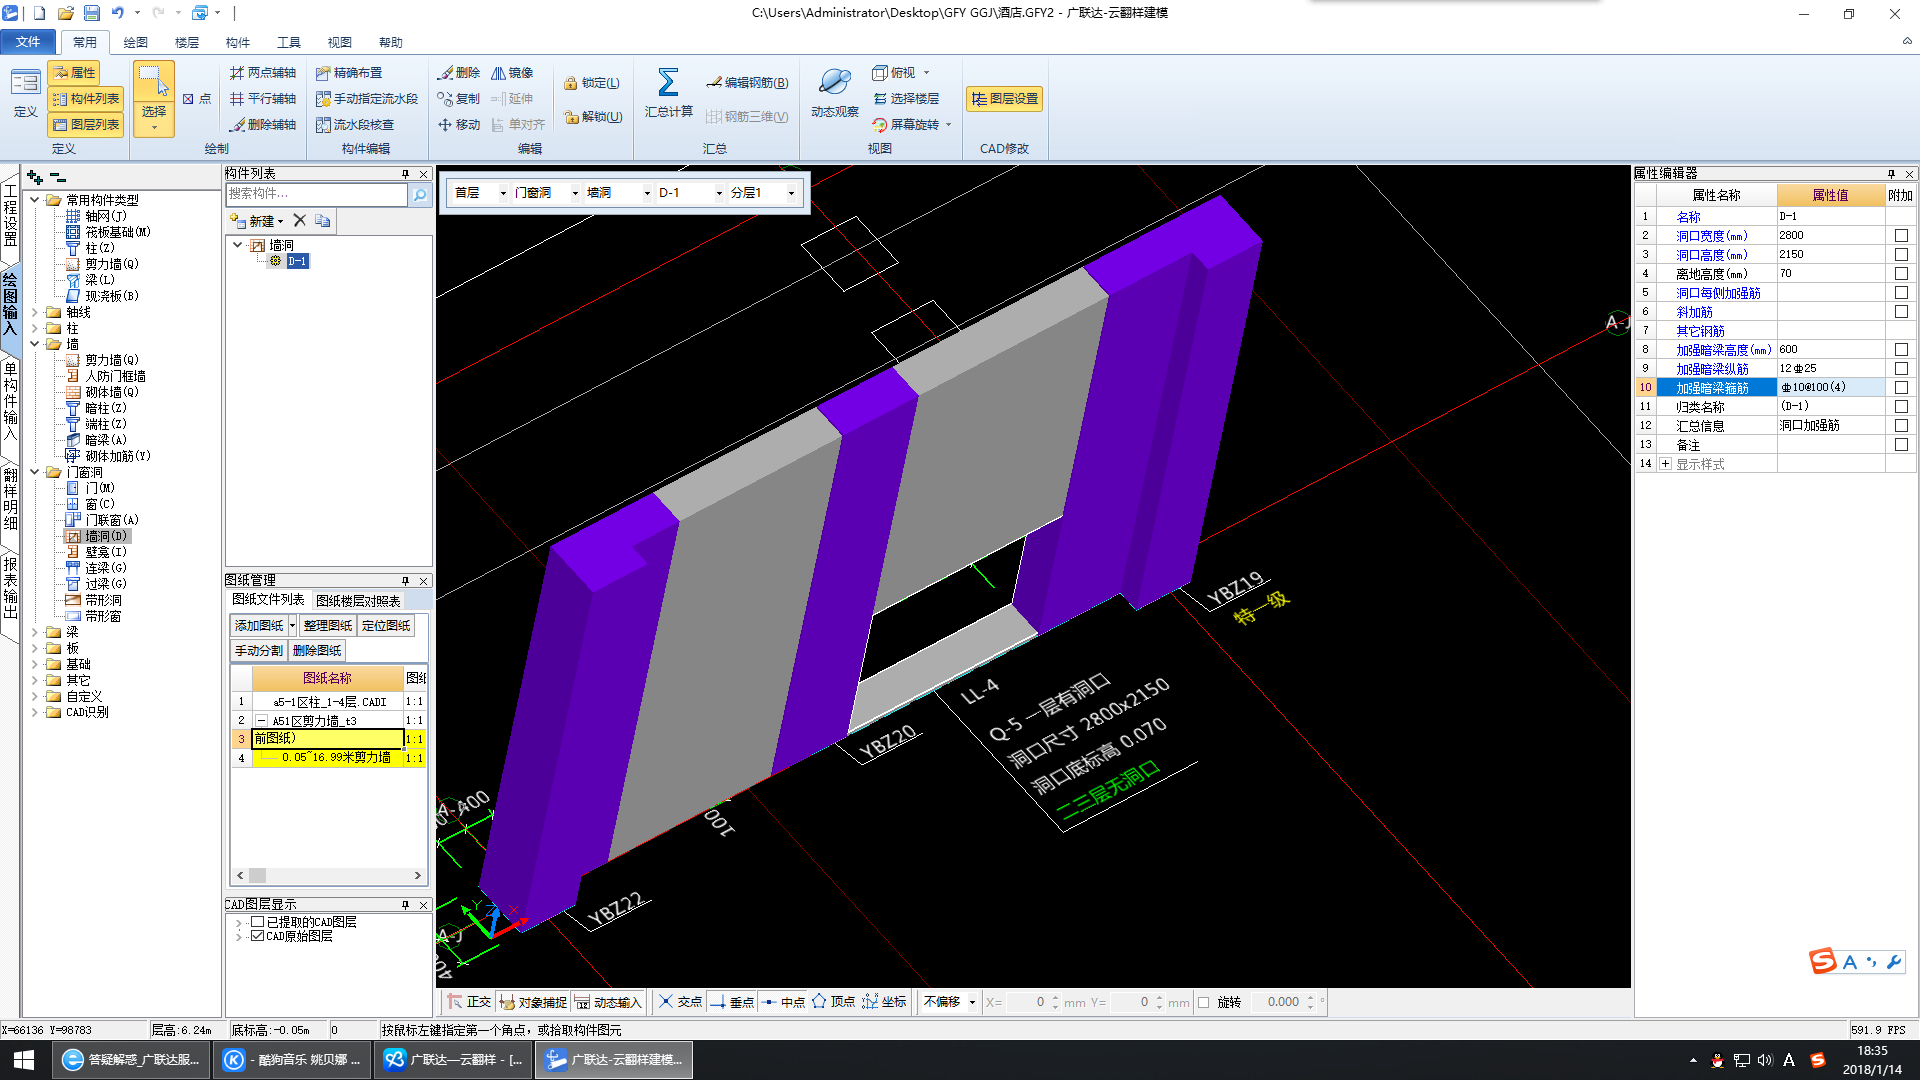Switch to the 绘图 ribbon tab
Image resolution: width=1920 pixels, height=1080 pixels.
point(135,42)
